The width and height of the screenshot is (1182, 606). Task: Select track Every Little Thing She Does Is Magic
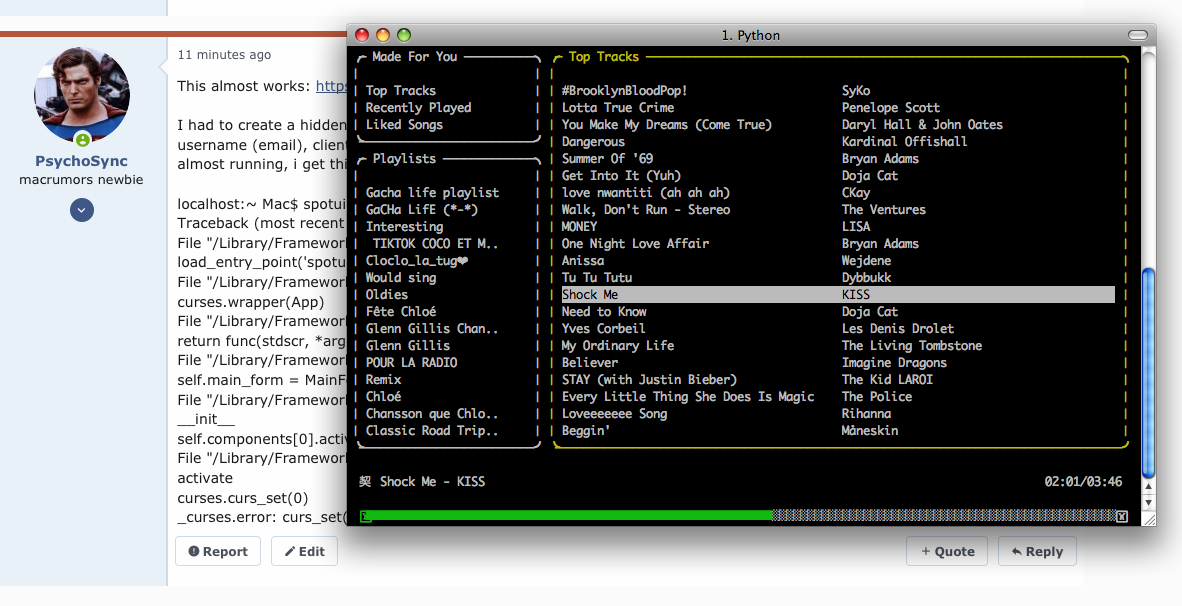pos(687,396)
